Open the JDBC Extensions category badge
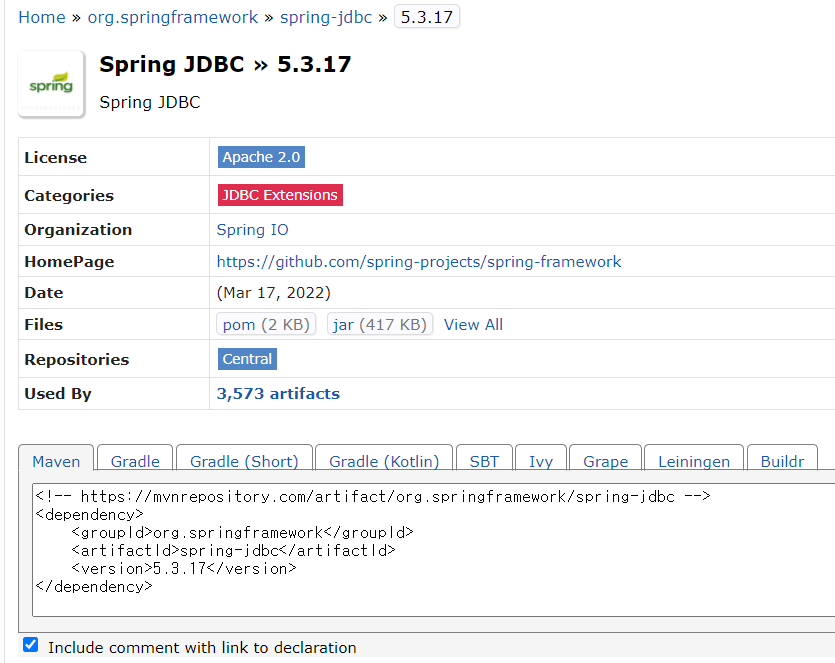Viewport: 835px width, 663px height. (x=279, y=195)
